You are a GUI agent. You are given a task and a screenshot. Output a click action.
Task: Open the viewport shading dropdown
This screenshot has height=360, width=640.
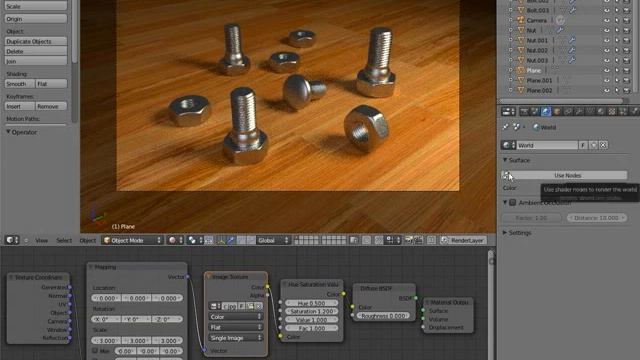click(176, 240)
